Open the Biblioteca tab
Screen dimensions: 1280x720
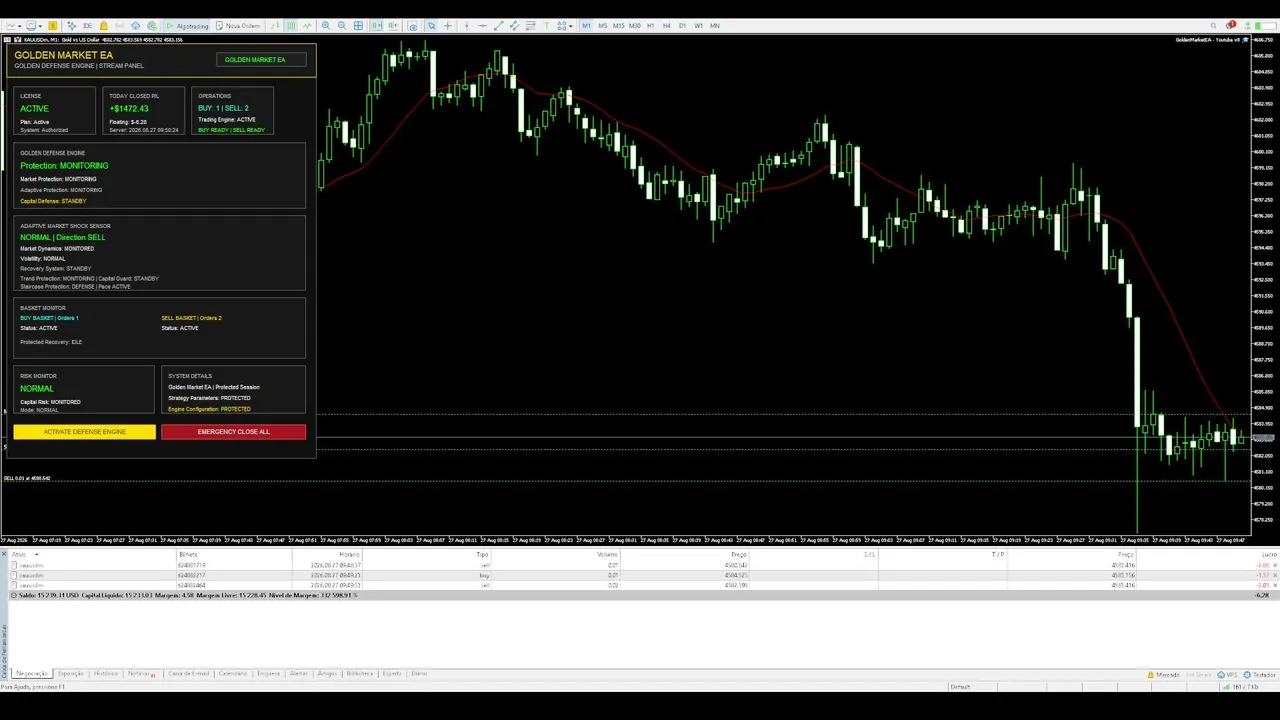pyautogui.click(x=360, y=673)
